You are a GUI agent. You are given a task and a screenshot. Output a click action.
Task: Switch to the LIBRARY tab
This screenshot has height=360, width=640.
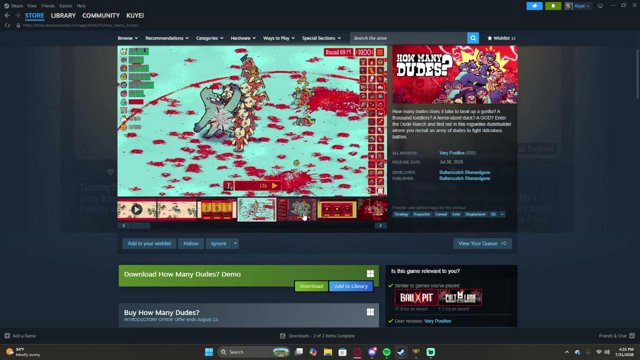tap(63, 16)
